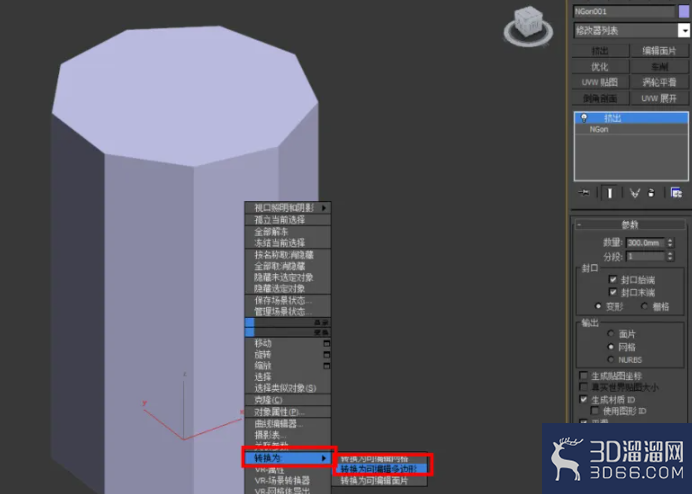Viewport: 692px width, 494px height.
Task: Click the 编辑面片 button
Action: point(659,51)
